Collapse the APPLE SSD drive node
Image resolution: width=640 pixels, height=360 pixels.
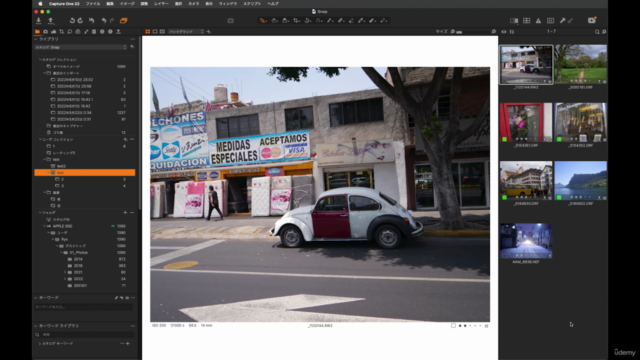tap(44, 226)
